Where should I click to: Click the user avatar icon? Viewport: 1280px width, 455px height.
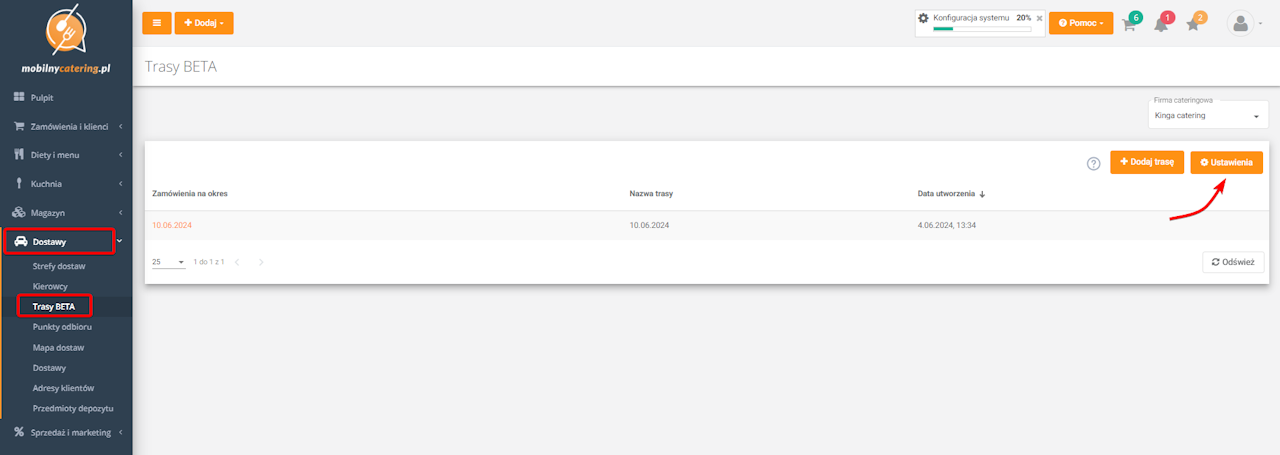[x=1241, y=24]
